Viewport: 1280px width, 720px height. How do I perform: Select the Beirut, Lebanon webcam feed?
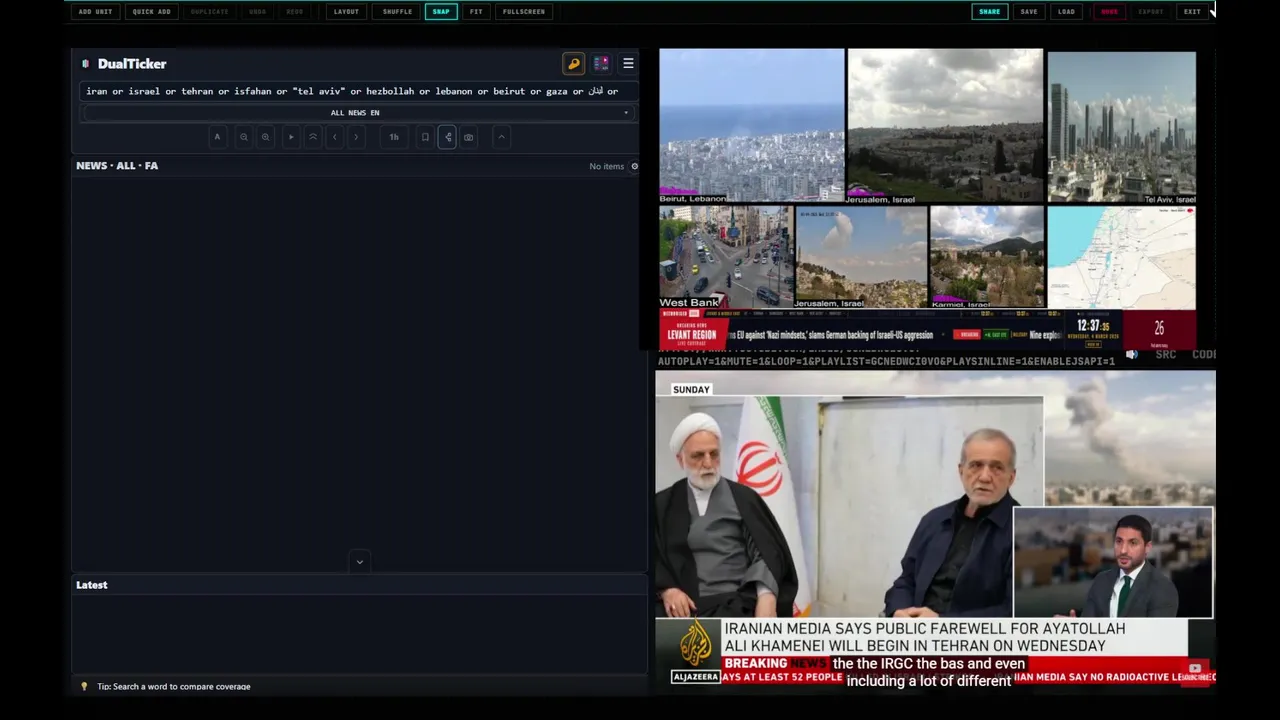click(752, 126)
